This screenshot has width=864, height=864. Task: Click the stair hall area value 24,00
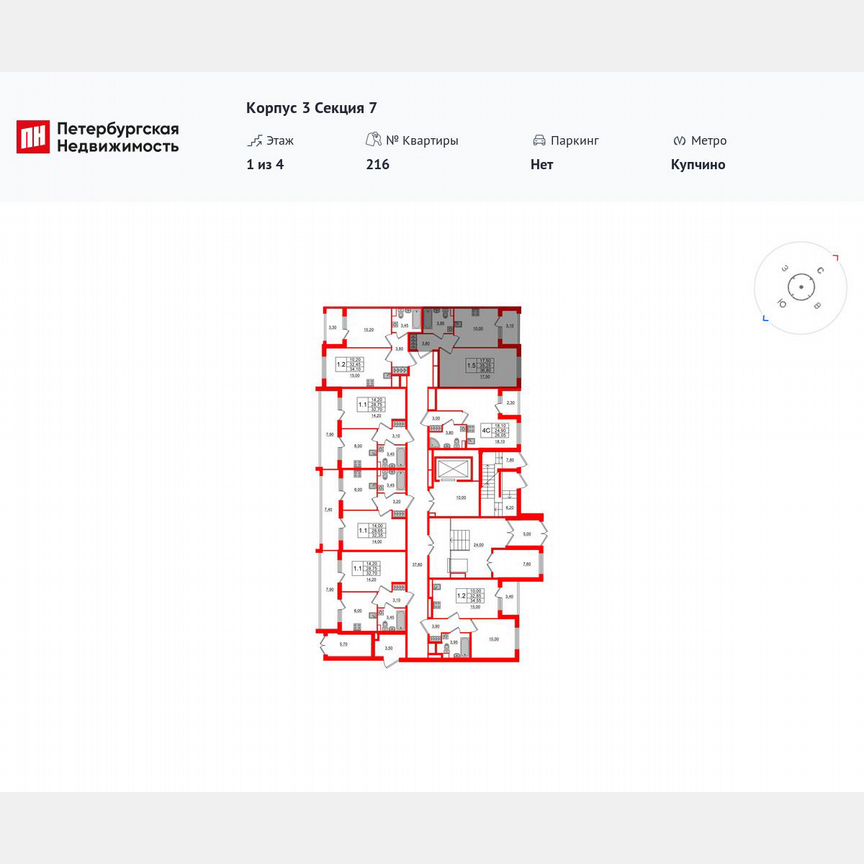click(x=478, y=545)
